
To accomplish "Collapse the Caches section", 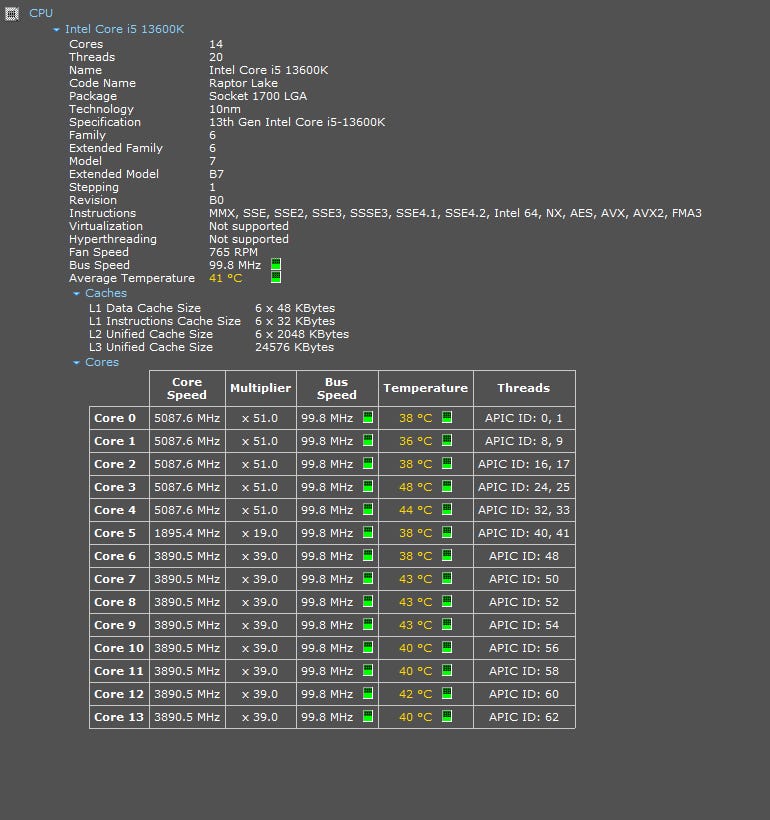I will (76, 294).
